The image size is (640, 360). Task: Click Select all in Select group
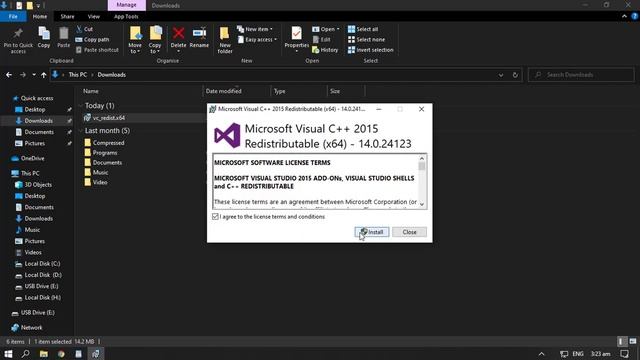[363, 29]
